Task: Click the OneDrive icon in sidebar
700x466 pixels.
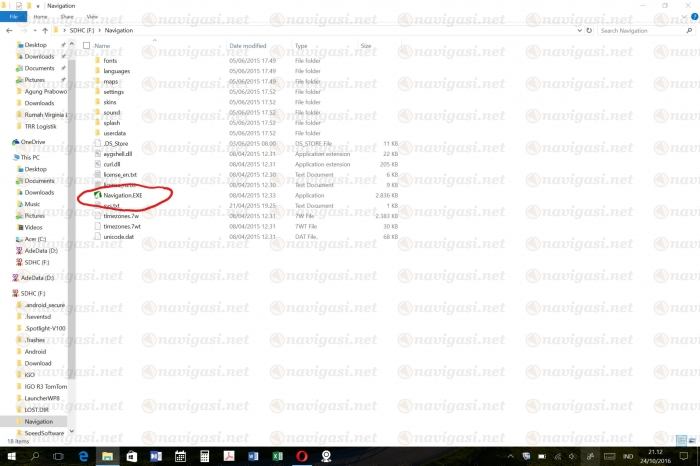Action: pos(15,142)
